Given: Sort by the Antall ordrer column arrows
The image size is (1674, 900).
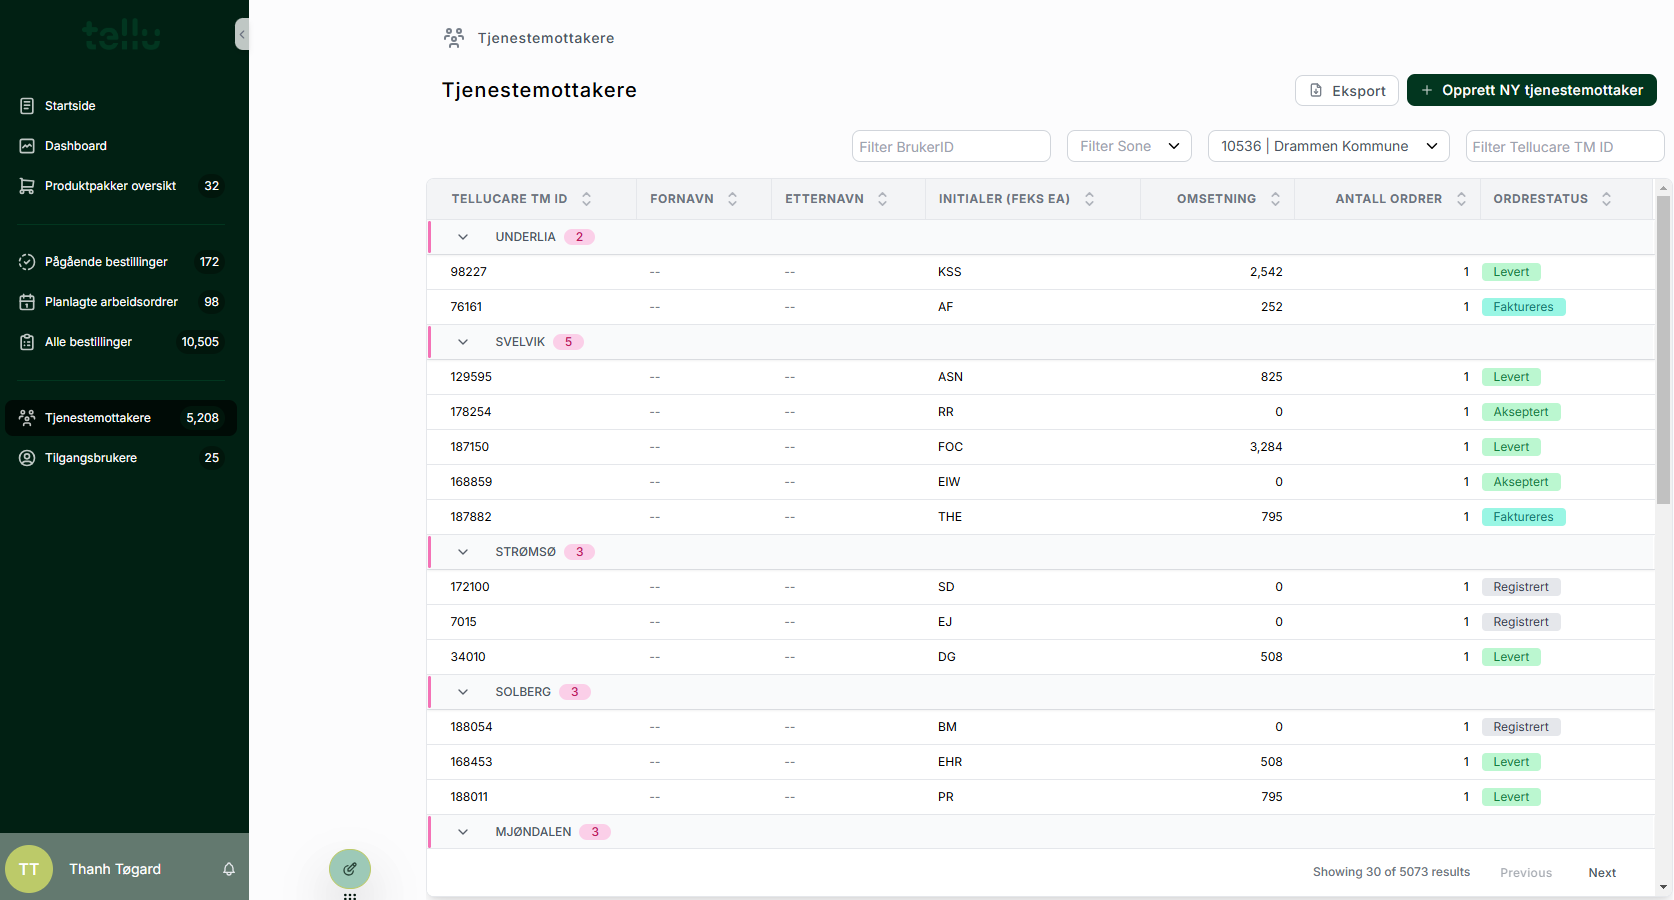Looking at the screenshot, I should point(1461,199).
